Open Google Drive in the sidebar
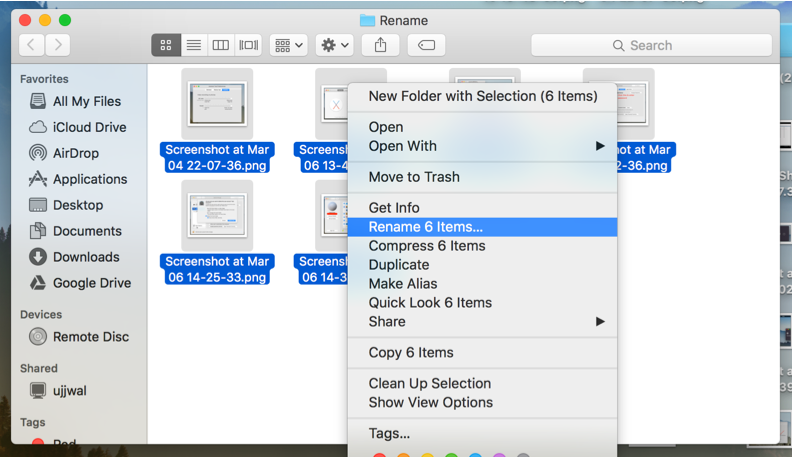Image resolution: width=793 pixels, height=457 pixels. coord(80,283)
